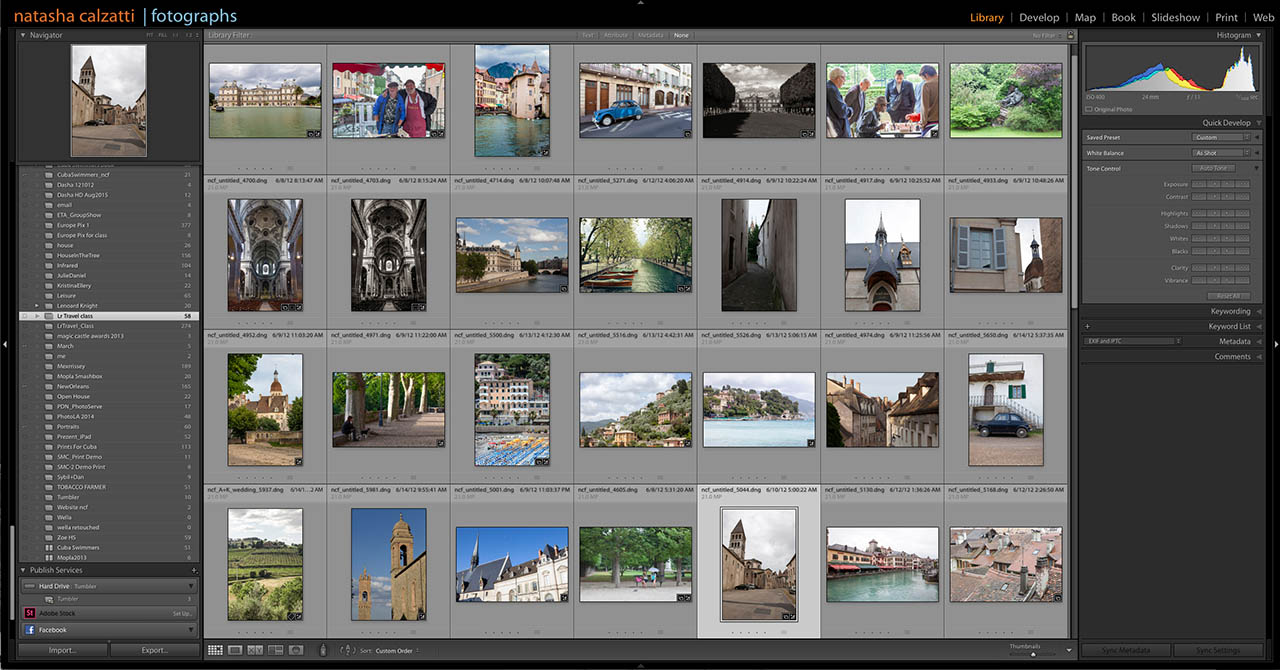Switch to Grid view icon

(215, 650)
